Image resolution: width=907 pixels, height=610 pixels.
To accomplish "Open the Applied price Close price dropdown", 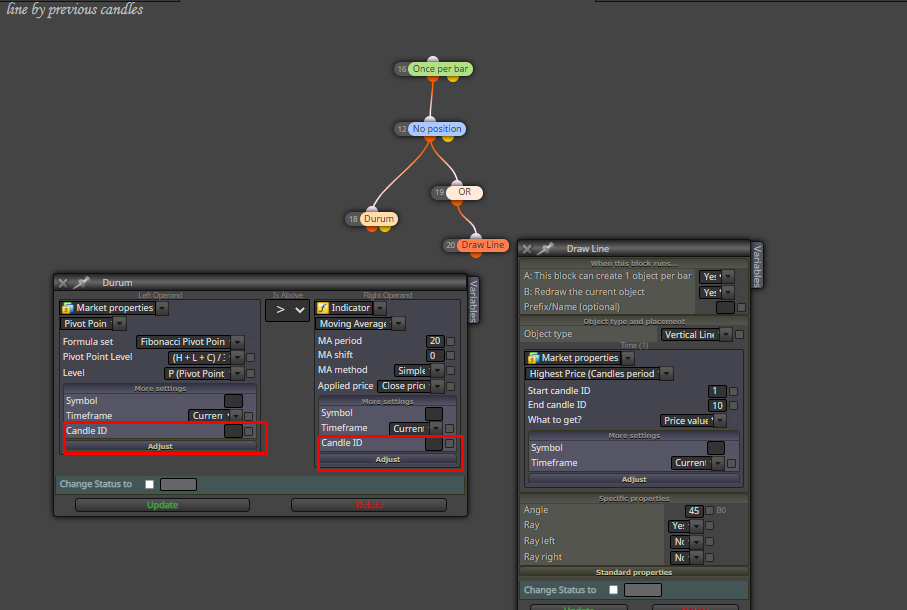I will pos(438,386).
